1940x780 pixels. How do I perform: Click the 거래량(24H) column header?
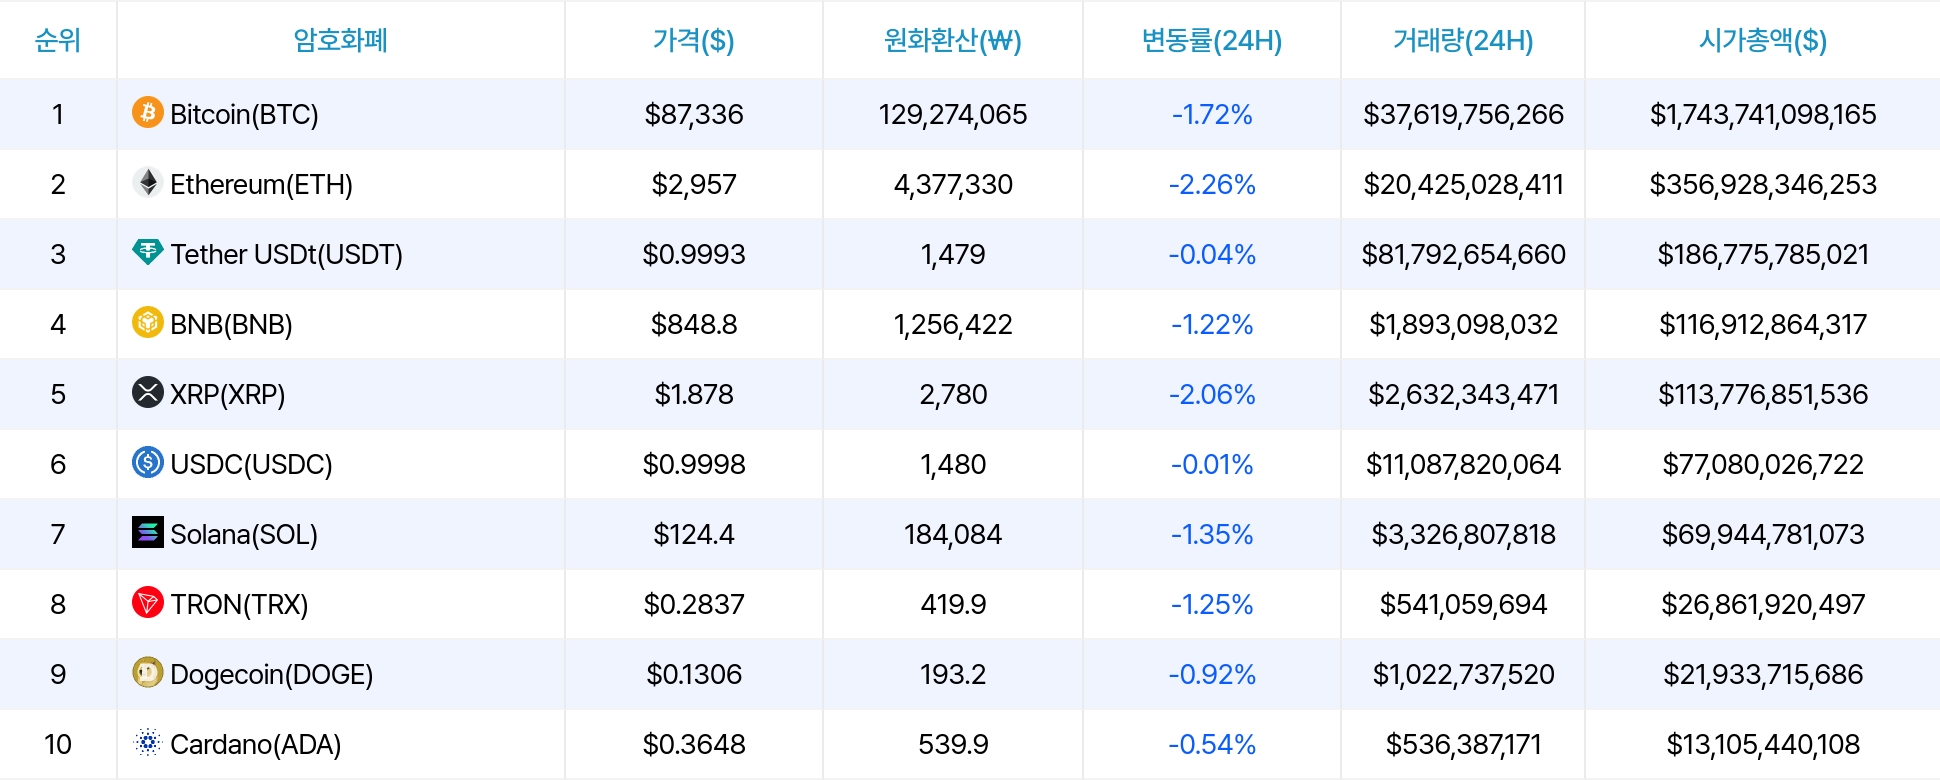pos(1463,40)
